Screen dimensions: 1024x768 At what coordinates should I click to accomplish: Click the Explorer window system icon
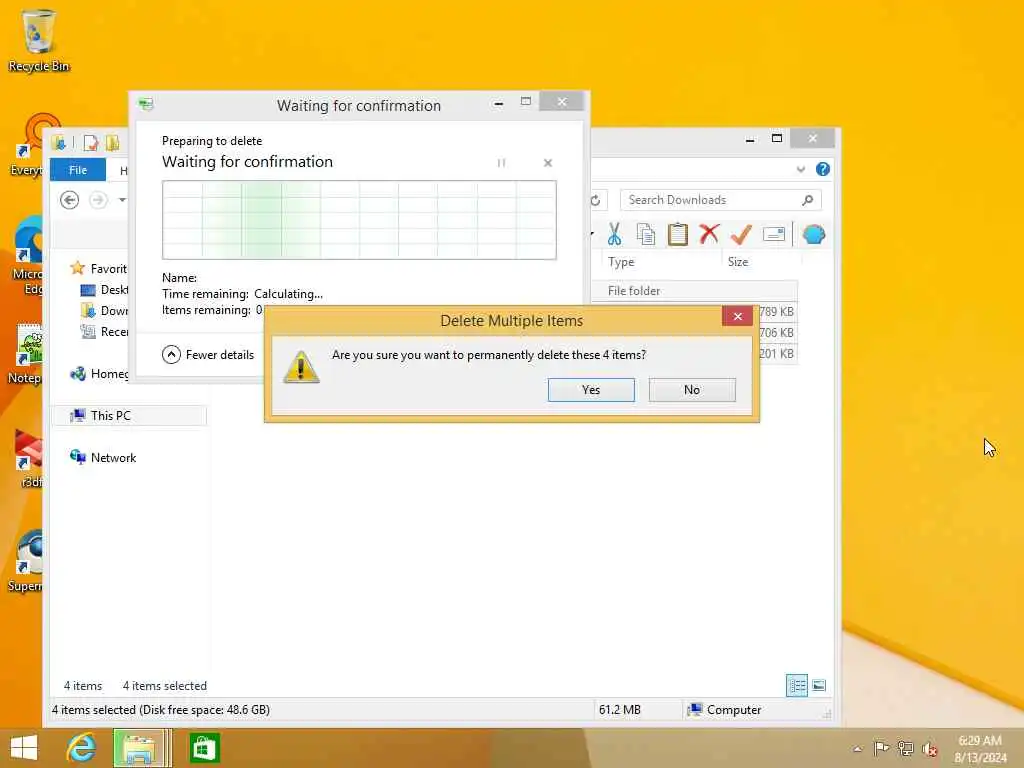[59, 142]
